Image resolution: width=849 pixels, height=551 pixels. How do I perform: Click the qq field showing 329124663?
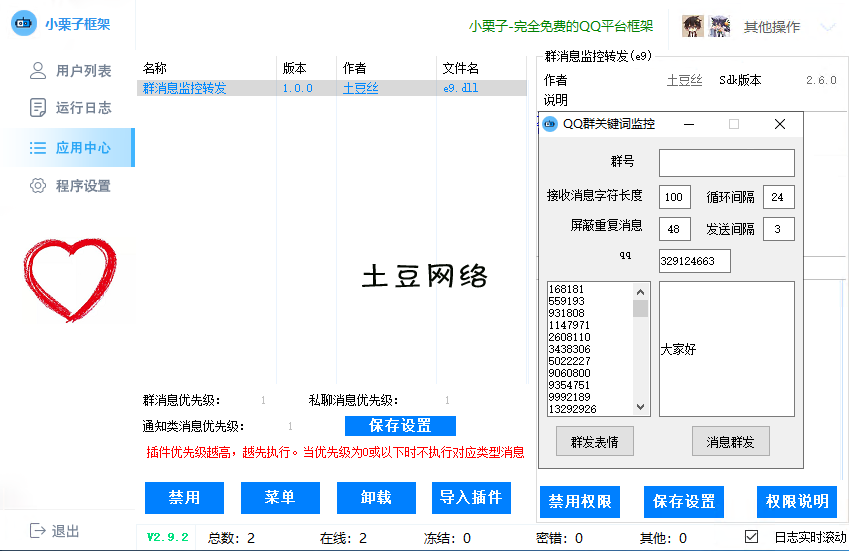tap(695, 261)
